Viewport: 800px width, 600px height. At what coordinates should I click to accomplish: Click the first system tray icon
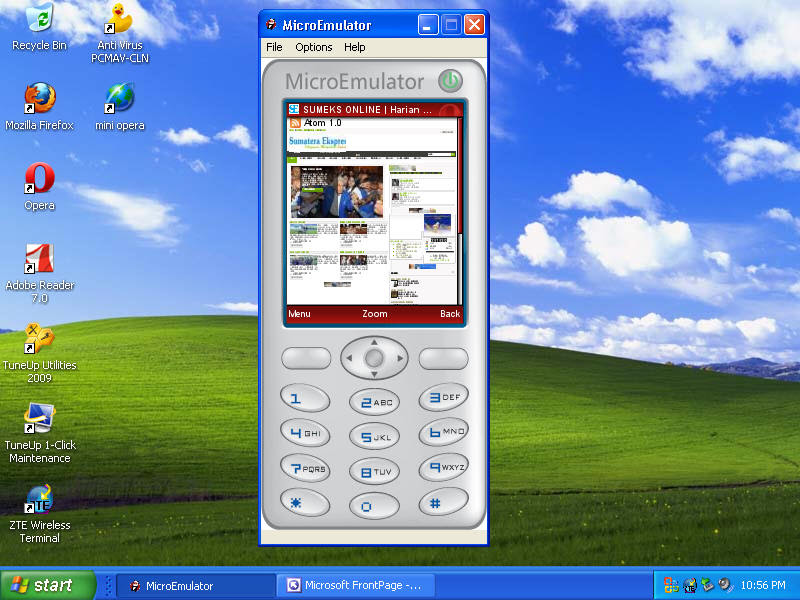click(671, 585)
